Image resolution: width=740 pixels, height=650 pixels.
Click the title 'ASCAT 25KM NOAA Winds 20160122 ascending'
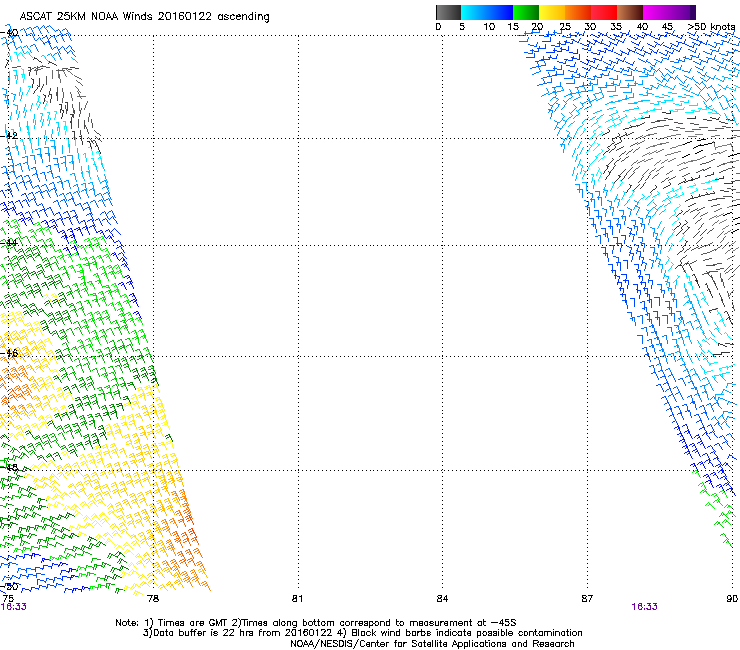[144, 17]
